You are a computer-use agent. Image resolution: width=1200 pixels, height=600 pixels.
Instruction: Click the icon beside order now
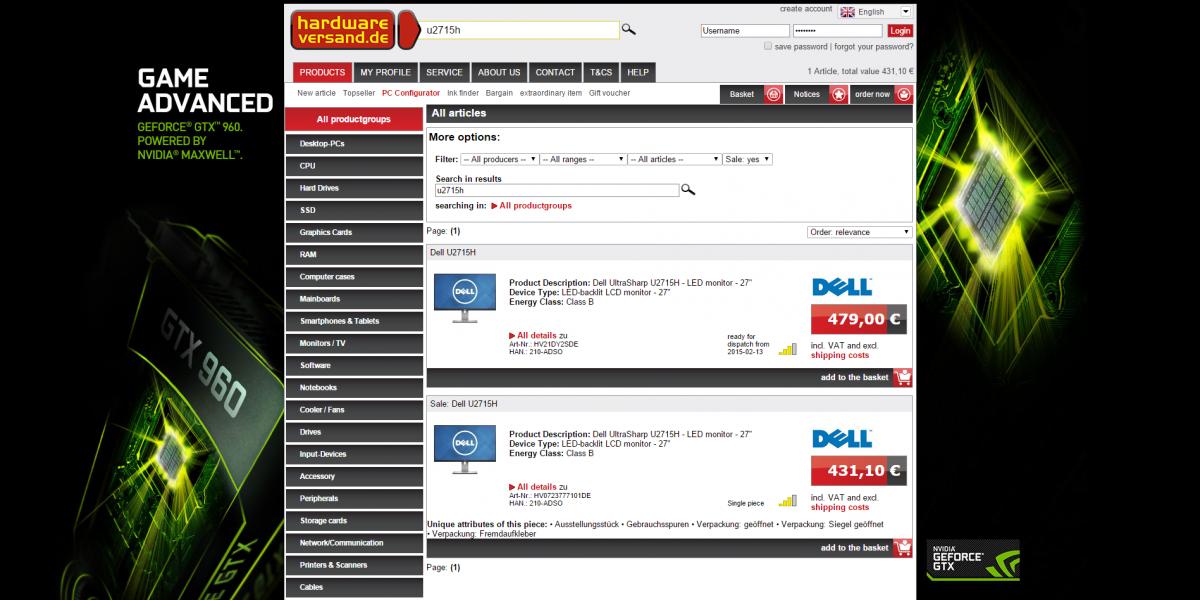904,94
